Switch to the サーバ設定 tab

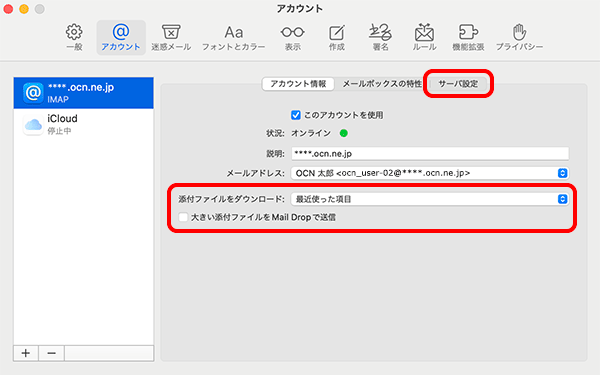pos(458,84)
